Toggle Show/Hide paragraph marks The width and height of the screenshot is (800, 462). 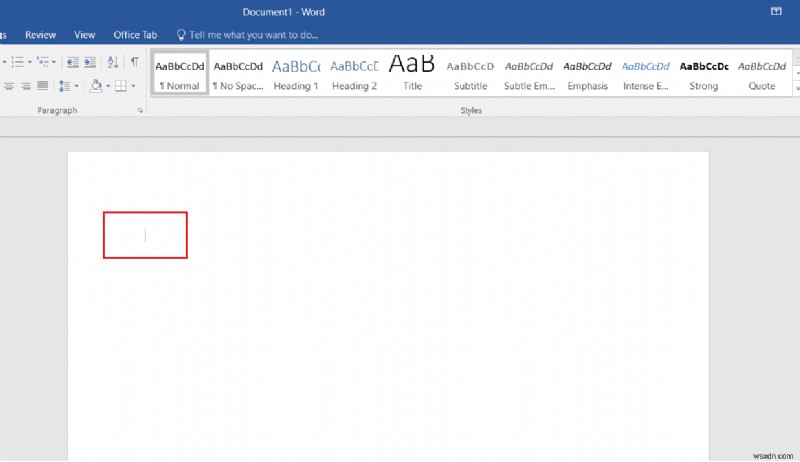point(134,62)
